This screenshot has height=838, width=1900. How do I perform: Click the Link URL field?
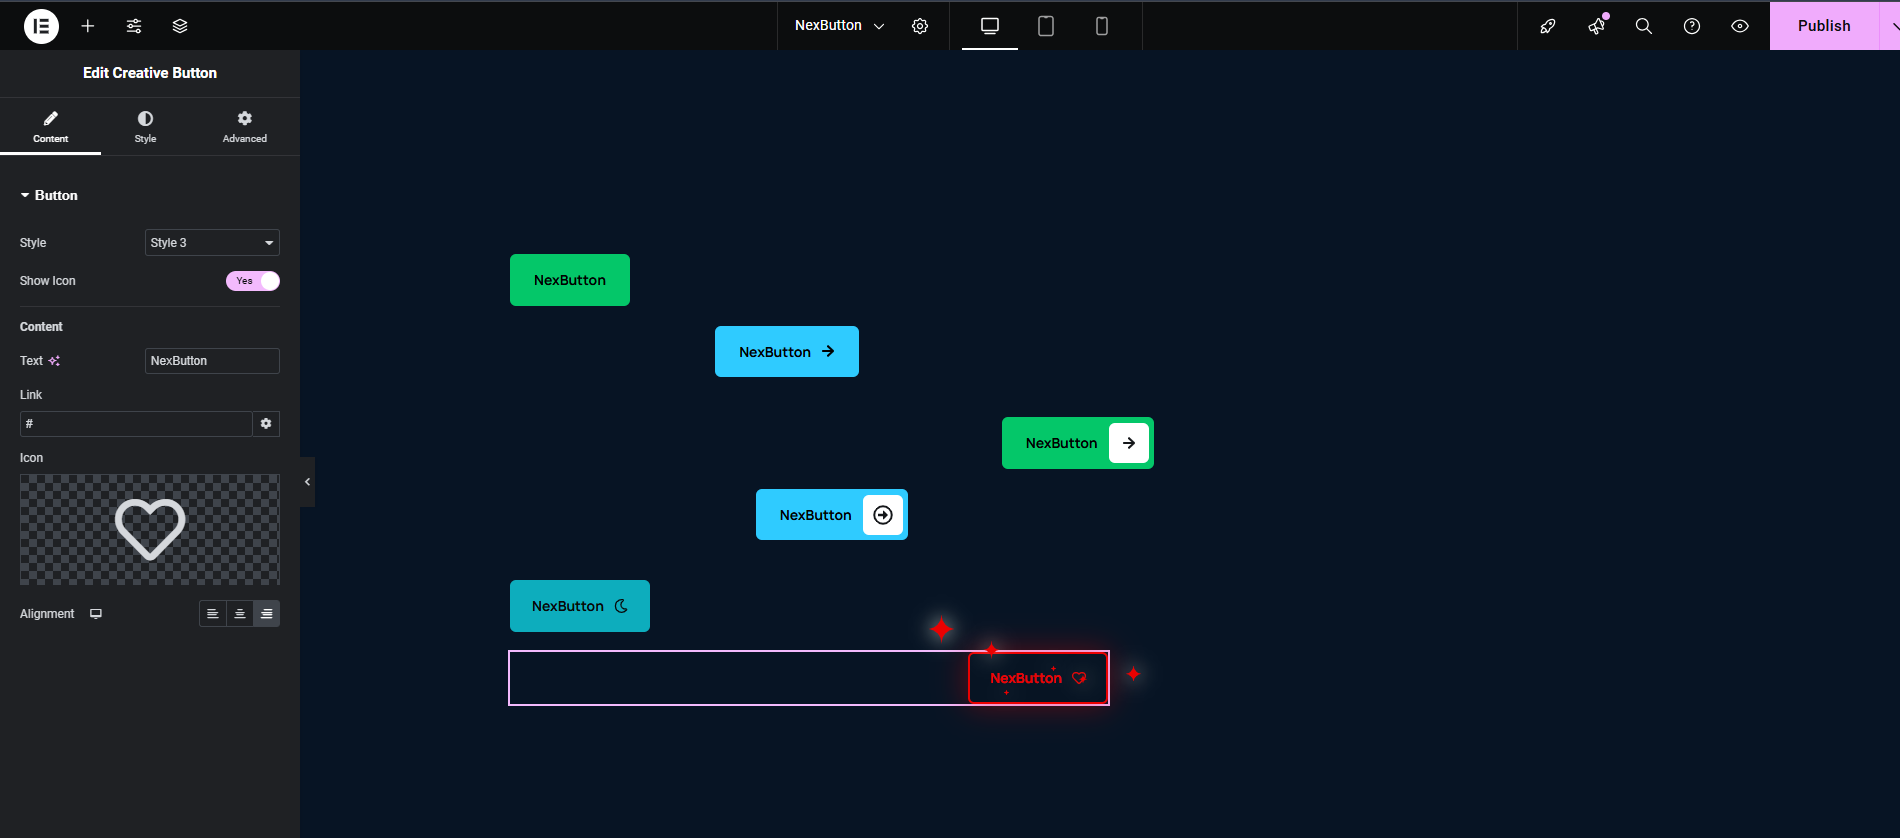click(x=136, y=424)
